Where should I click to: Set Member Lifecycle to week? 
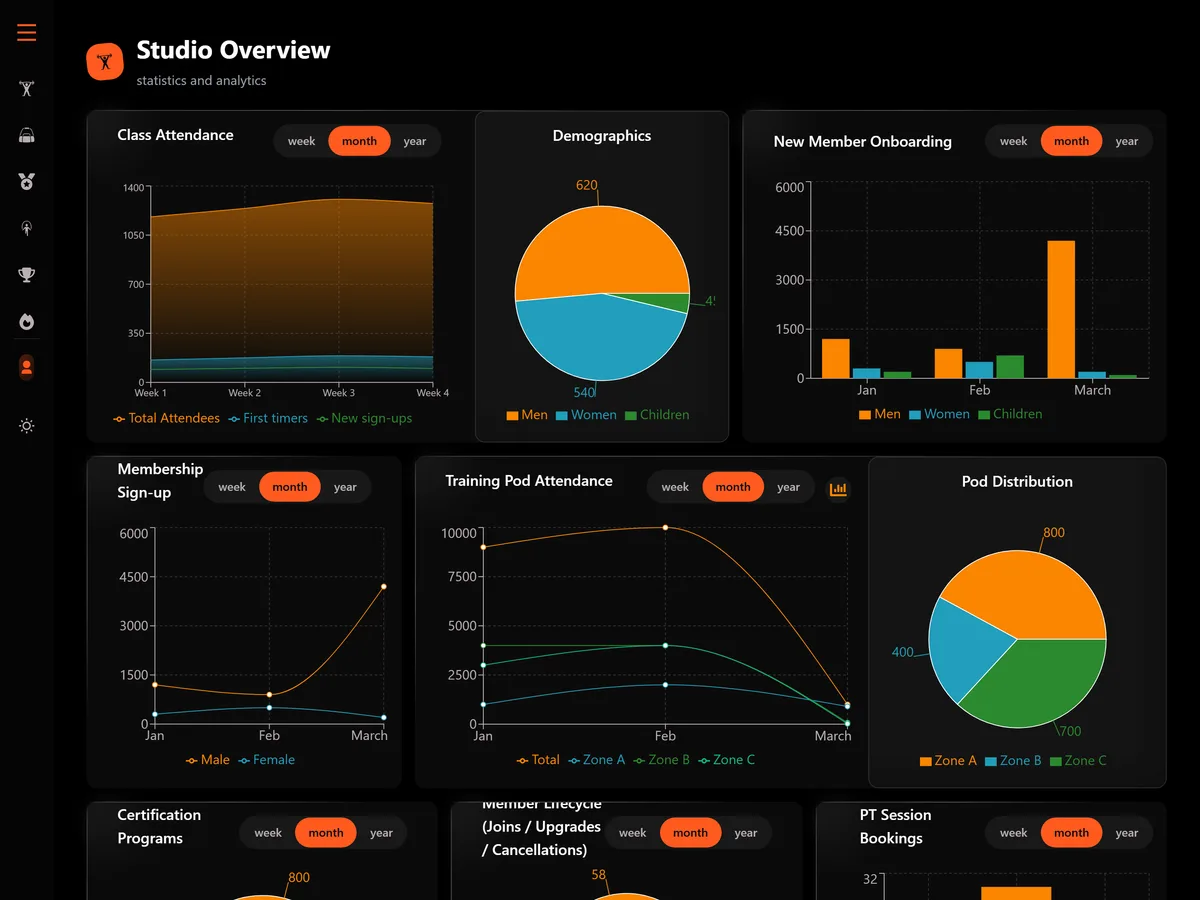pos(632,833)
